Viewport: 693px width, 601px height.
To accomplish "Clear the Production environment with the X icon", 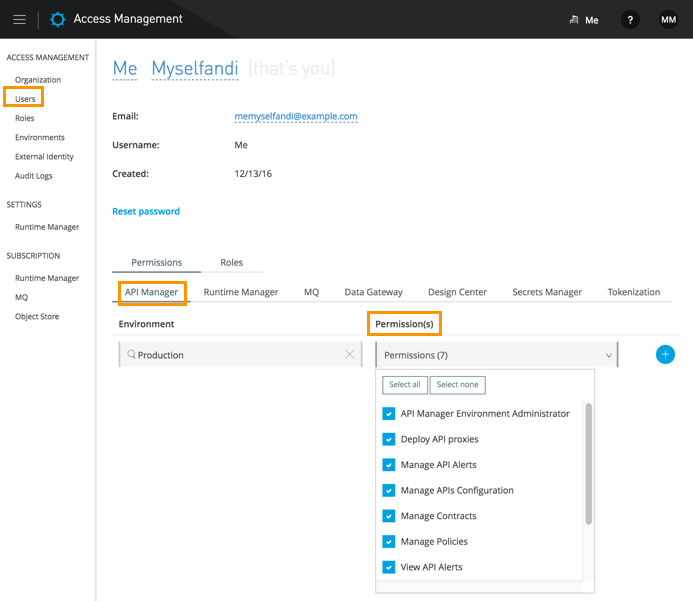I will coord(350,354).
